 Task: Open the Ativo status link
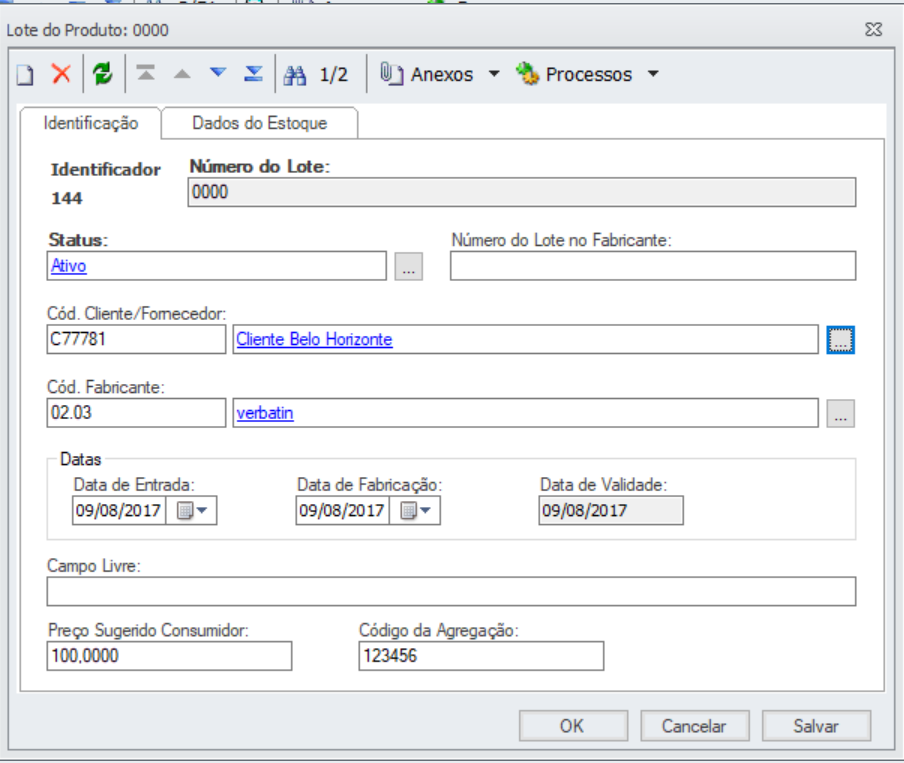tap(69, 266)
